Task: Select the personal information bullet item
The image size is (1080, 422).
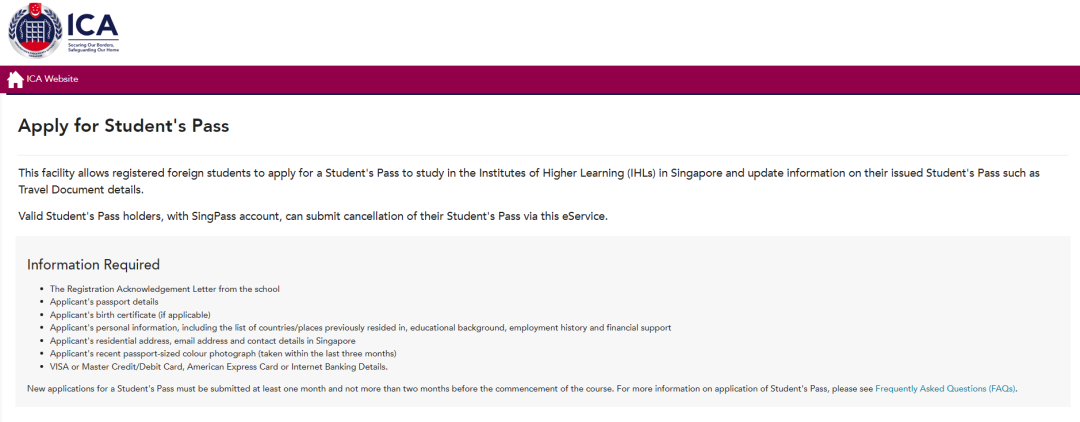Action: (360, 328)
